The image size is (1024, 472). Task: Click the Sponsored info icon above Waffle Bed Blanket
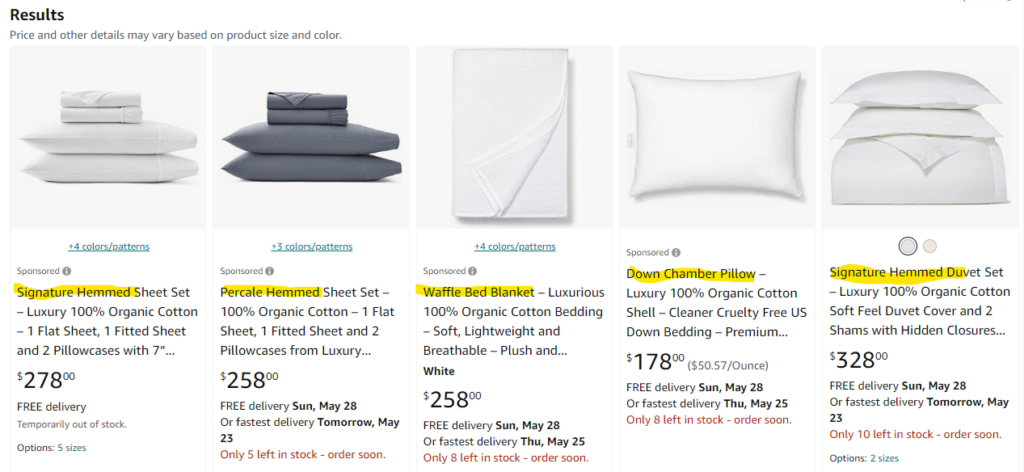pos(473,271)
